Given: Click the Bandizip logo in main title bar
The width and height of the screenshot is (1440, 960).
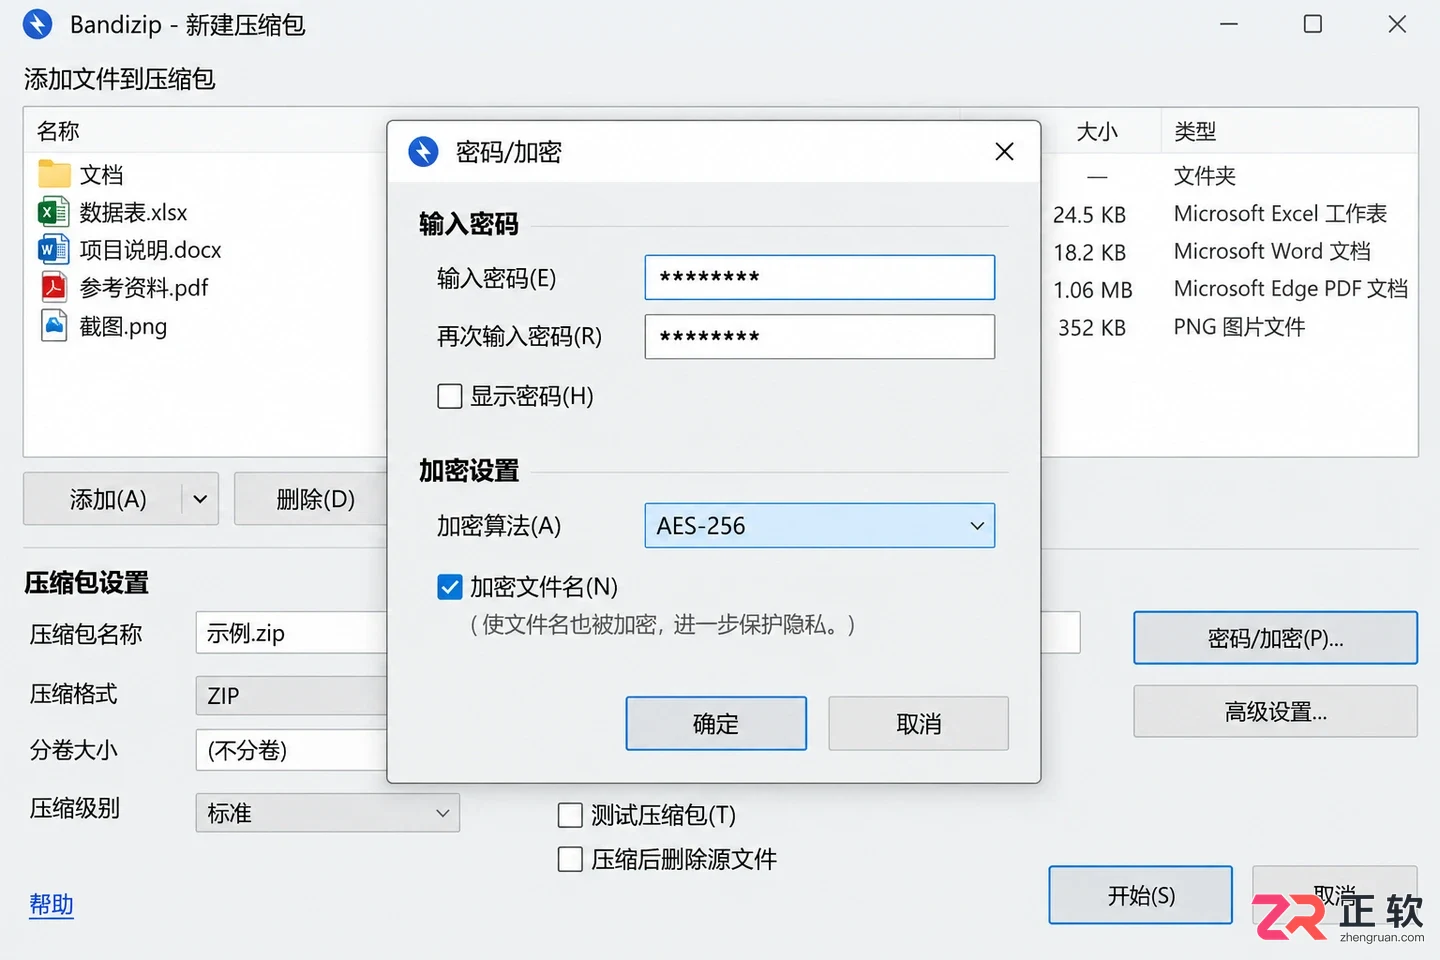Looking at the screenshot, I should [x=37, y=24].
